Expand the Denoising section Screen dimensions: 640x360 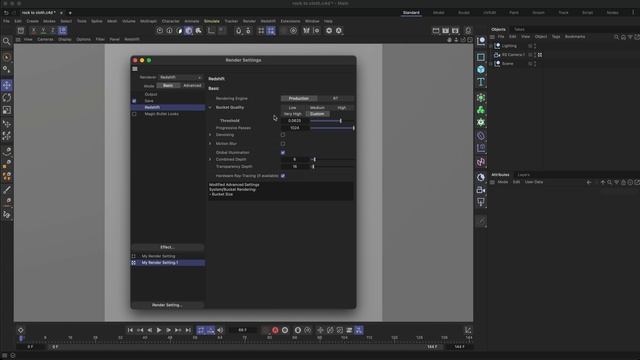coord(210,135)
